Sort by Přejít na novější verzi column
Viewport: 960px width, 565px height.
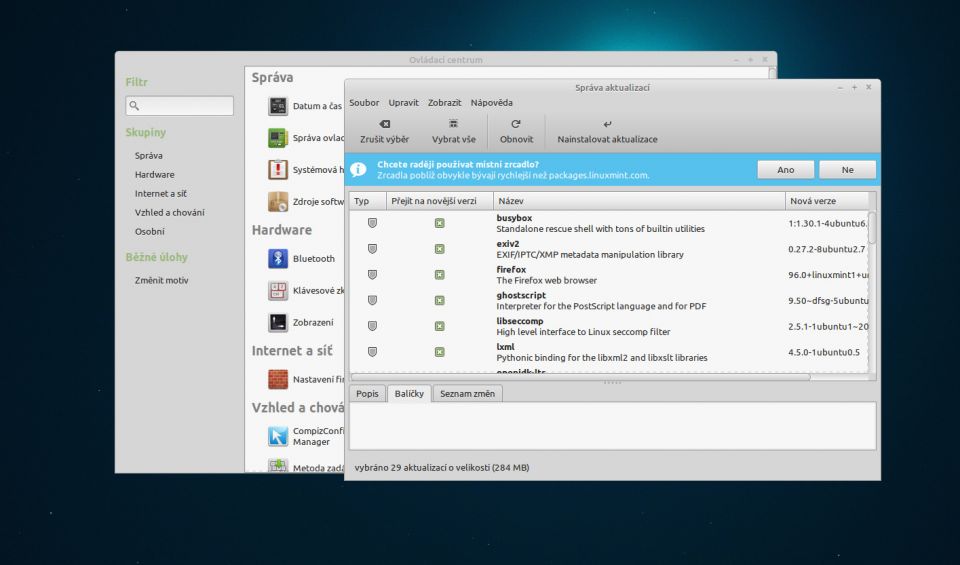click(440, 201)
